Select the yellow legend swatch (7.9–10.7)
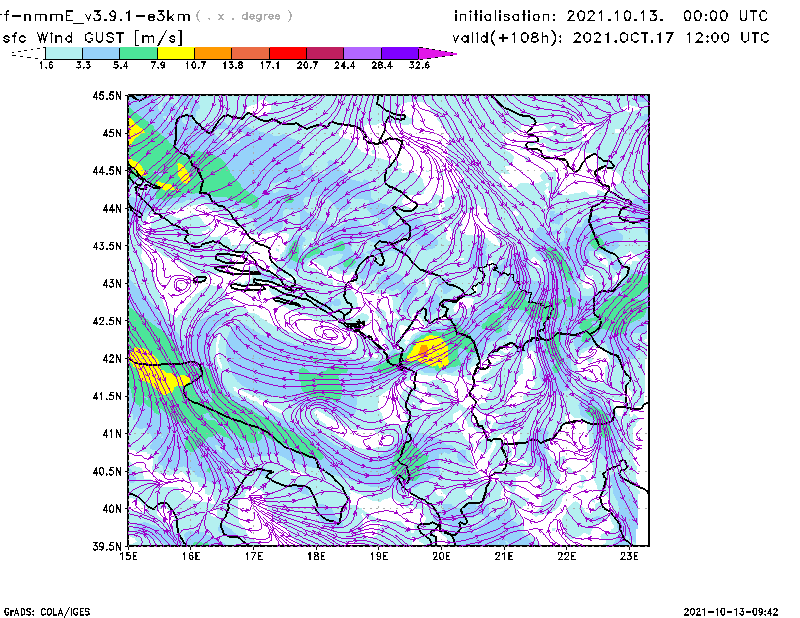This screenshot has width=800, height=618. tap(176, 53)
